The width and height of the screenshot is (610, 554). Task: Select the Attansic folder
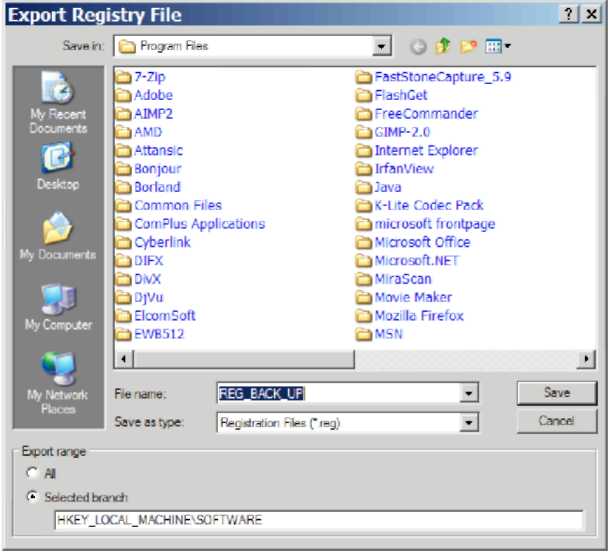[x=149, y=150]
